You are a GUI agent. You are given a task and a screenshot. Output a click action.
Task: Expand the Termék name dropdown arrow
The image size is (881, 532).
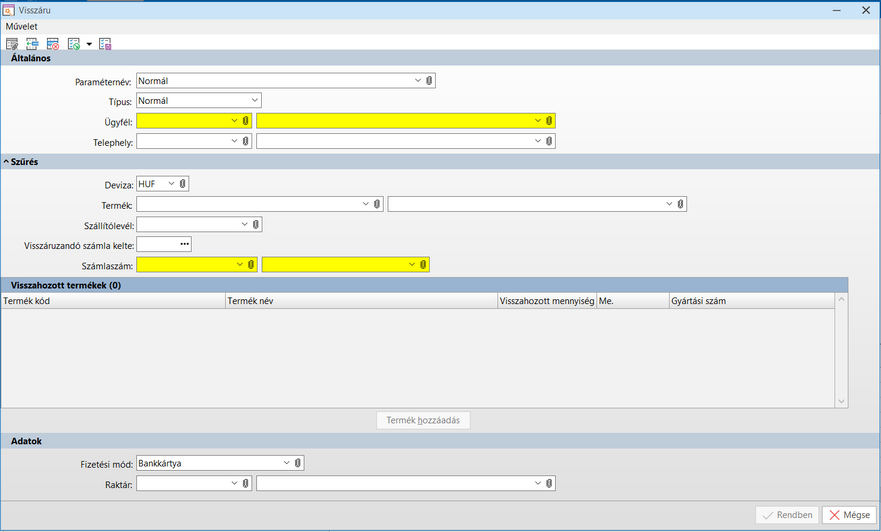click(x=669, y=204)
